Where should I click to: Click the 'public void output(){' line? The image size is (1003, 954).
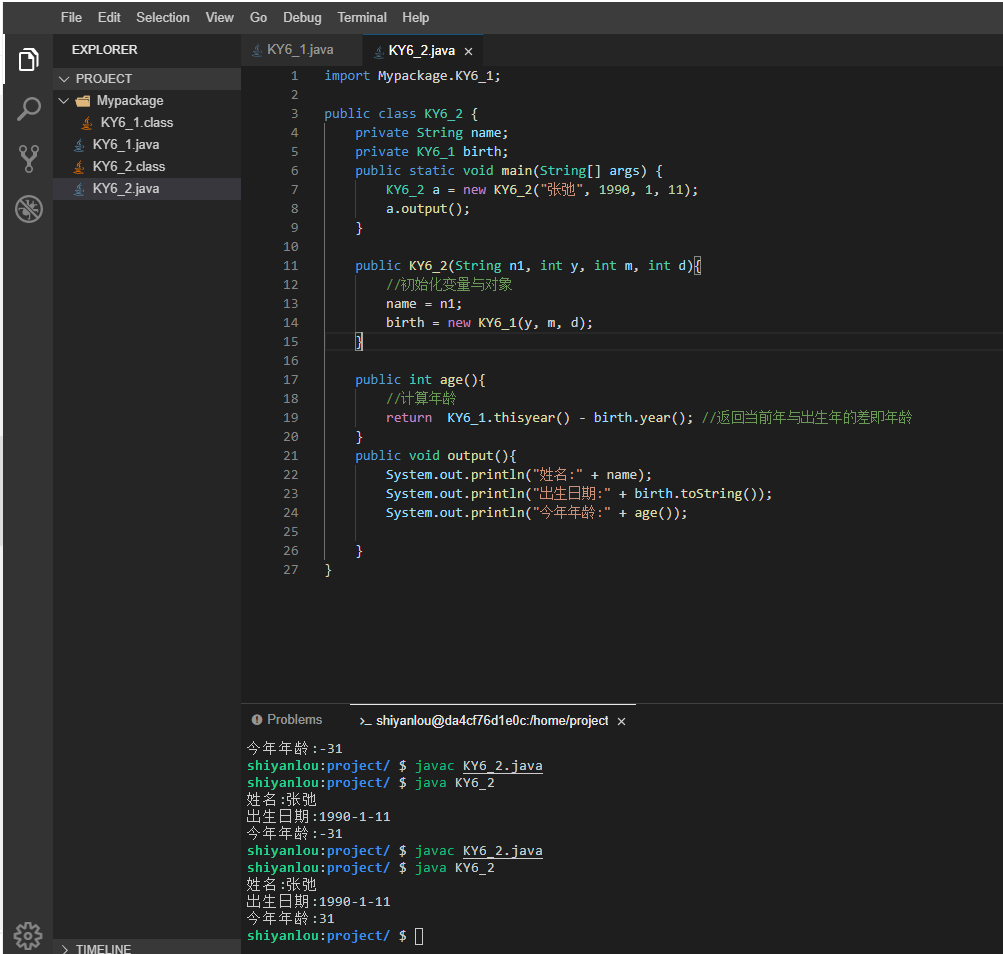coord(436,456)
